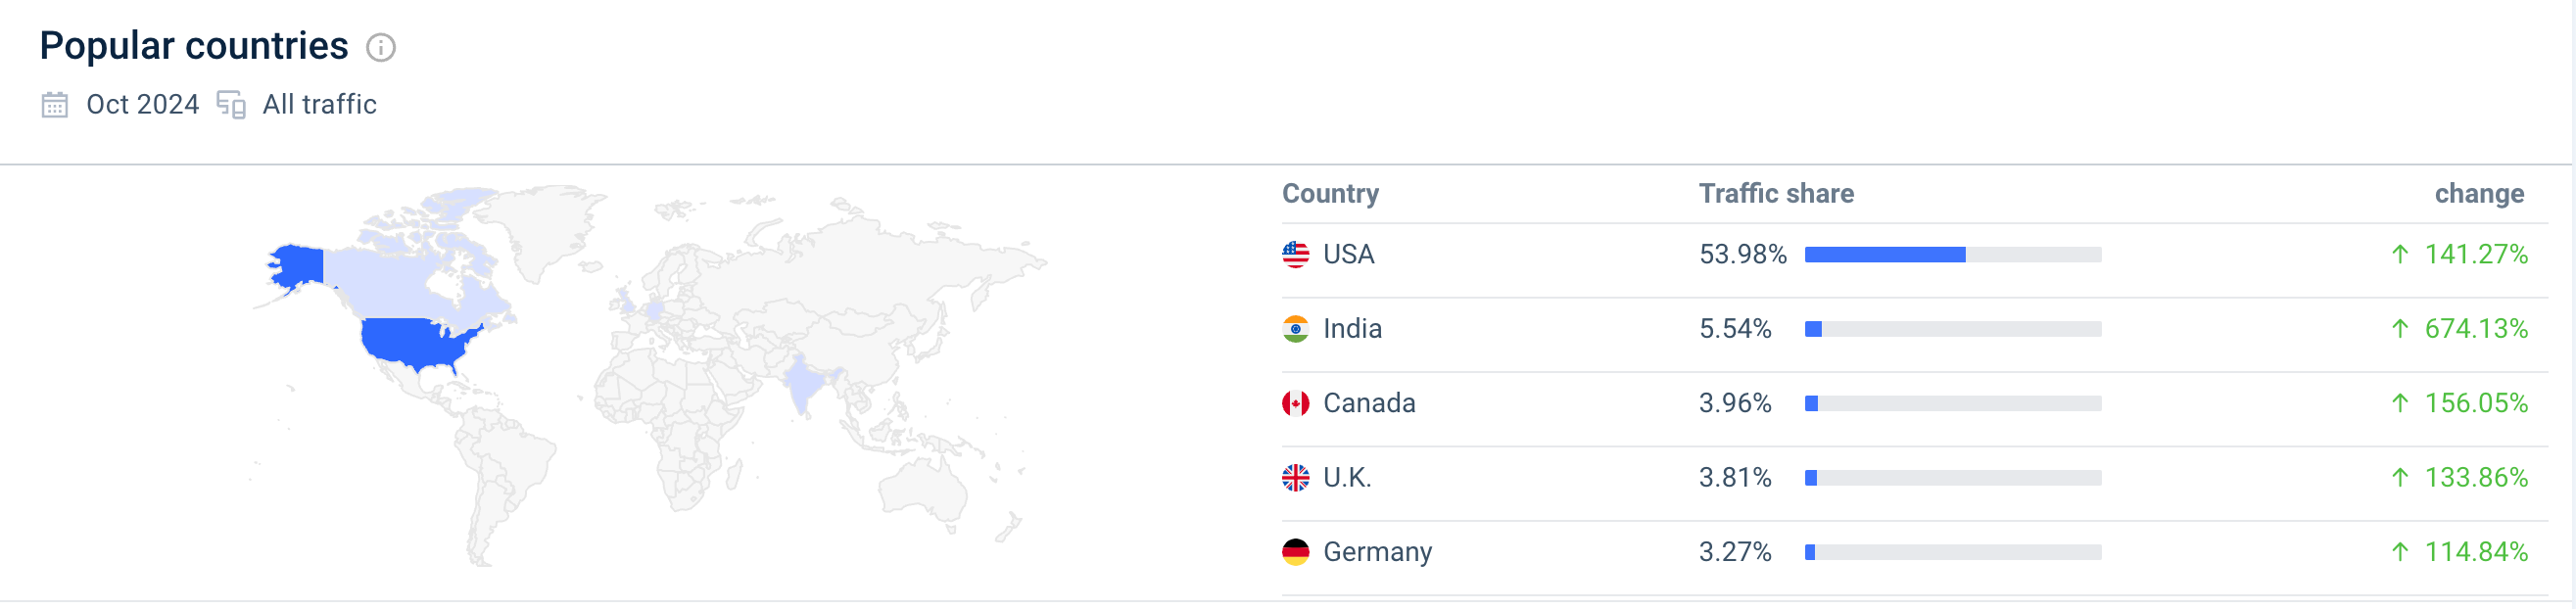Click the U.K. flag icon
Screen dimensions: 2576x609
[x=1295, y=478]
